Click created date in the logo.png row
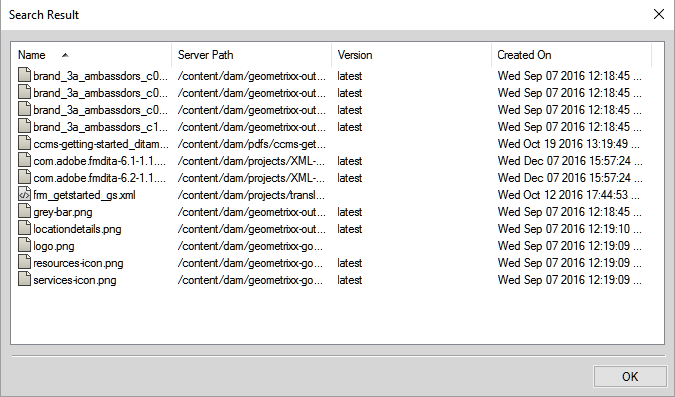 click(570, 246)
